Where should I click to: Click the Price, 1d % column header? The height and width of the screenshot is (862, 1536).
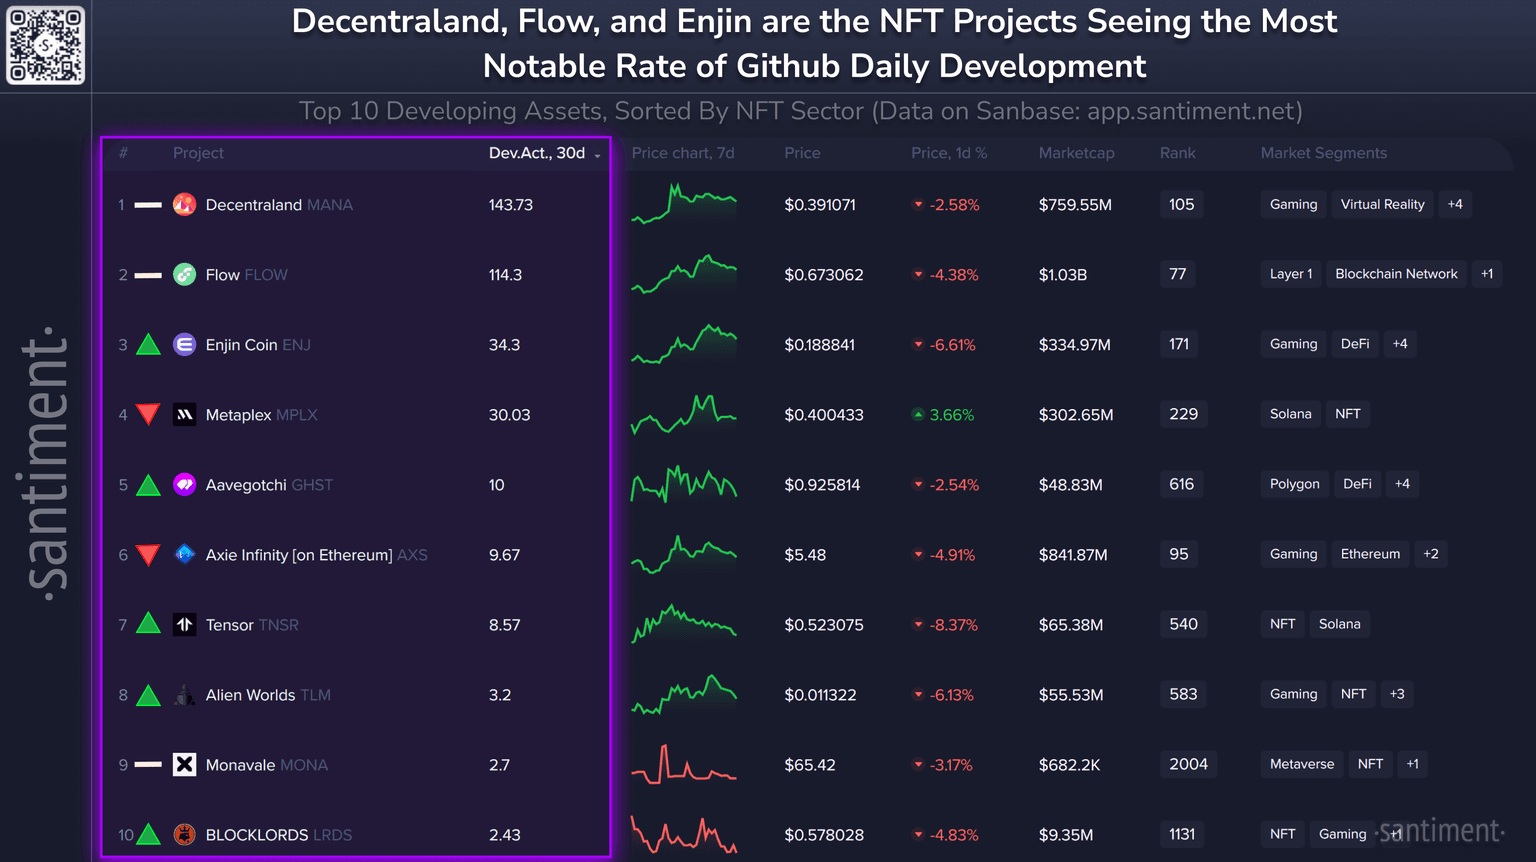(x=948, y=153)
